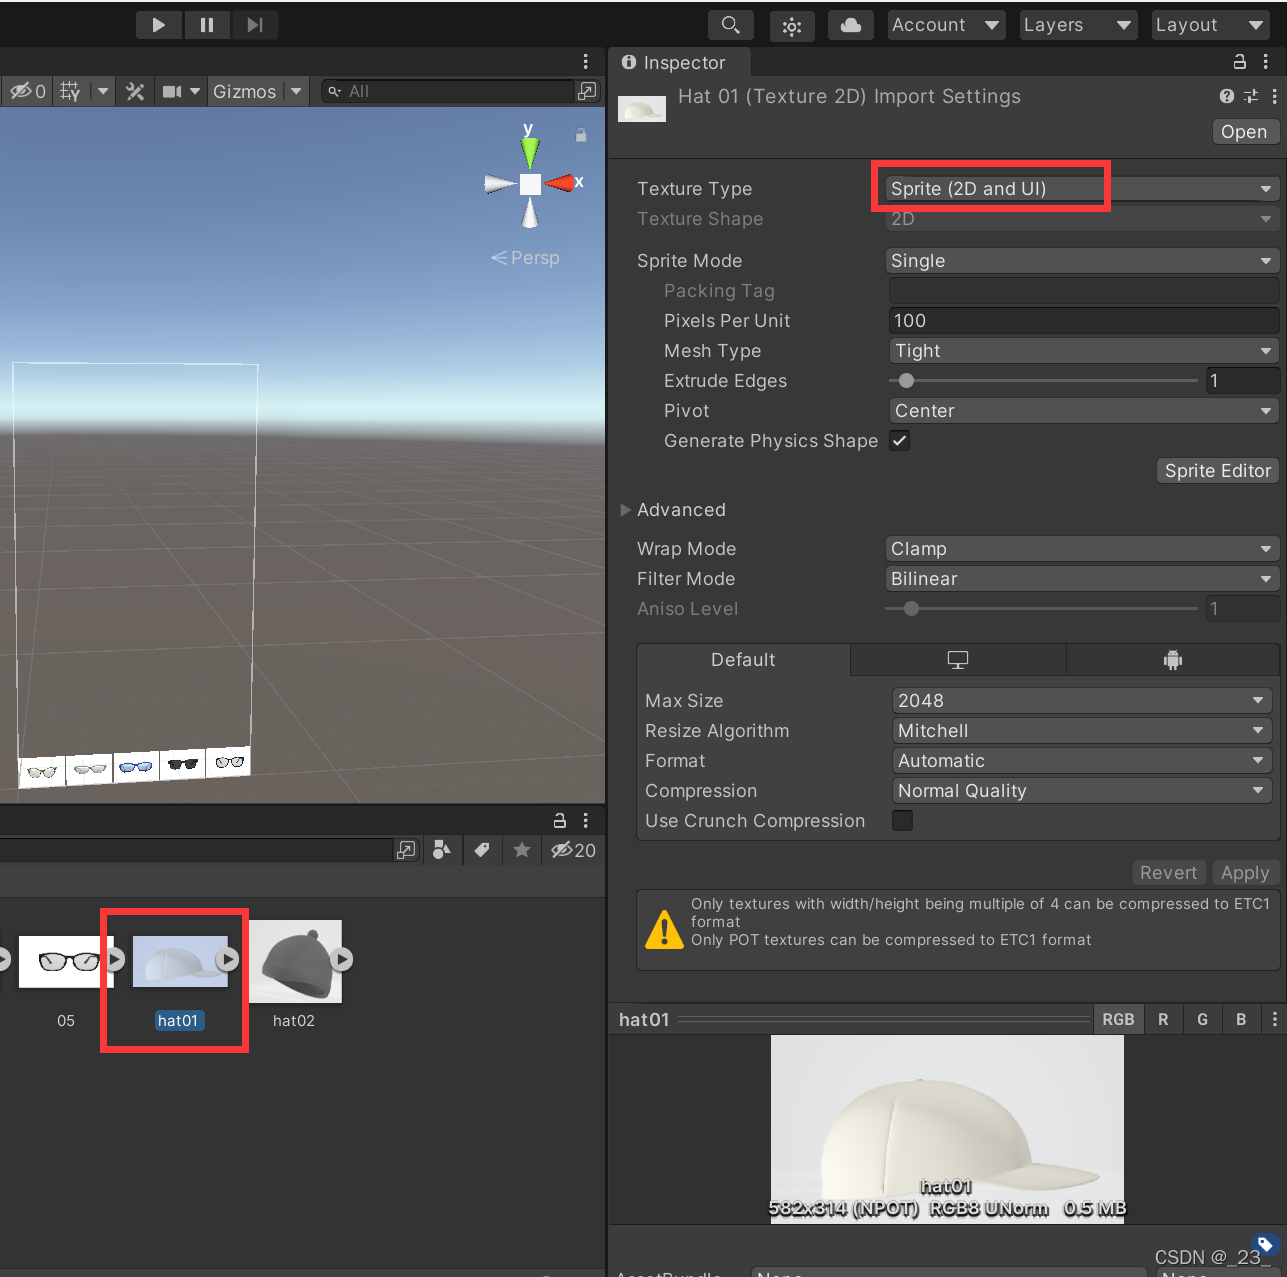This screenshot has height=1277, width=1287.
Task: Click the search by label tag icon
Action: [482, 850]
